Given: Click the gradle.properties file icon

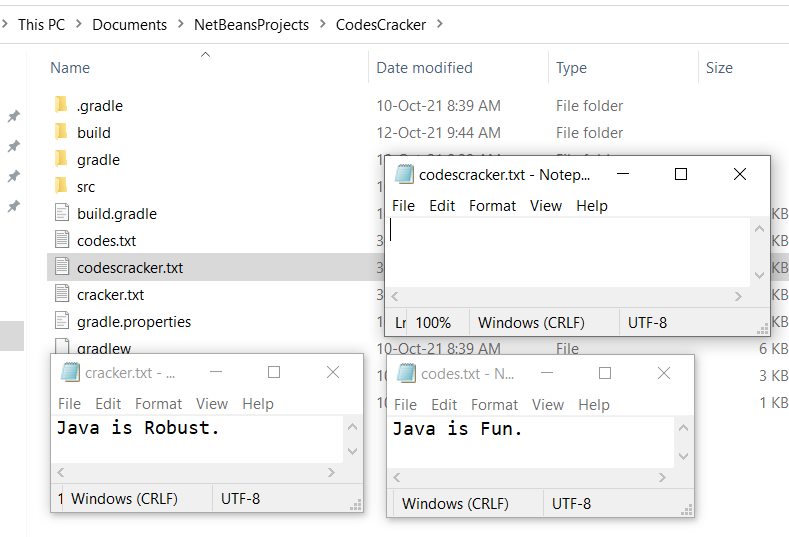Looking at the screenshot, I should coord(61,321).
